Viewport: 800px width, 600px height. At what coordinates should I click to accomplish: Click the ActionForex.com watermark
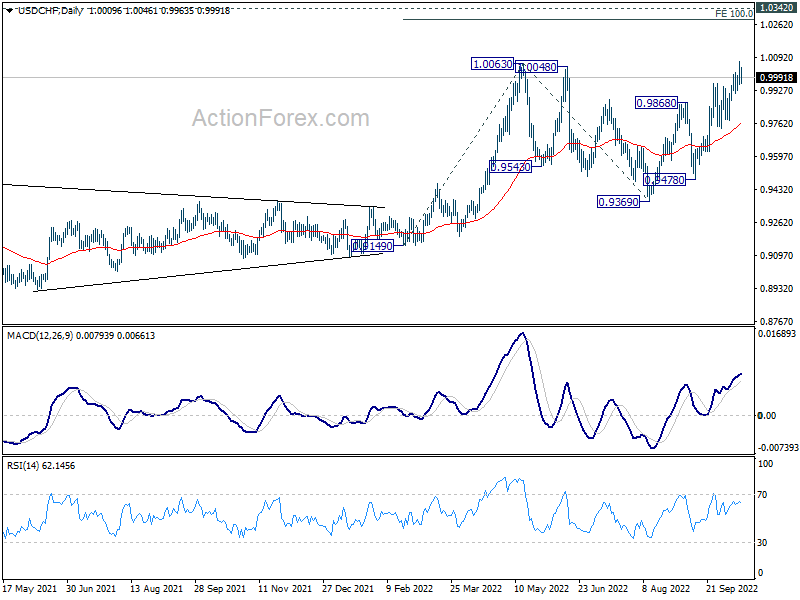click(281, 118)
